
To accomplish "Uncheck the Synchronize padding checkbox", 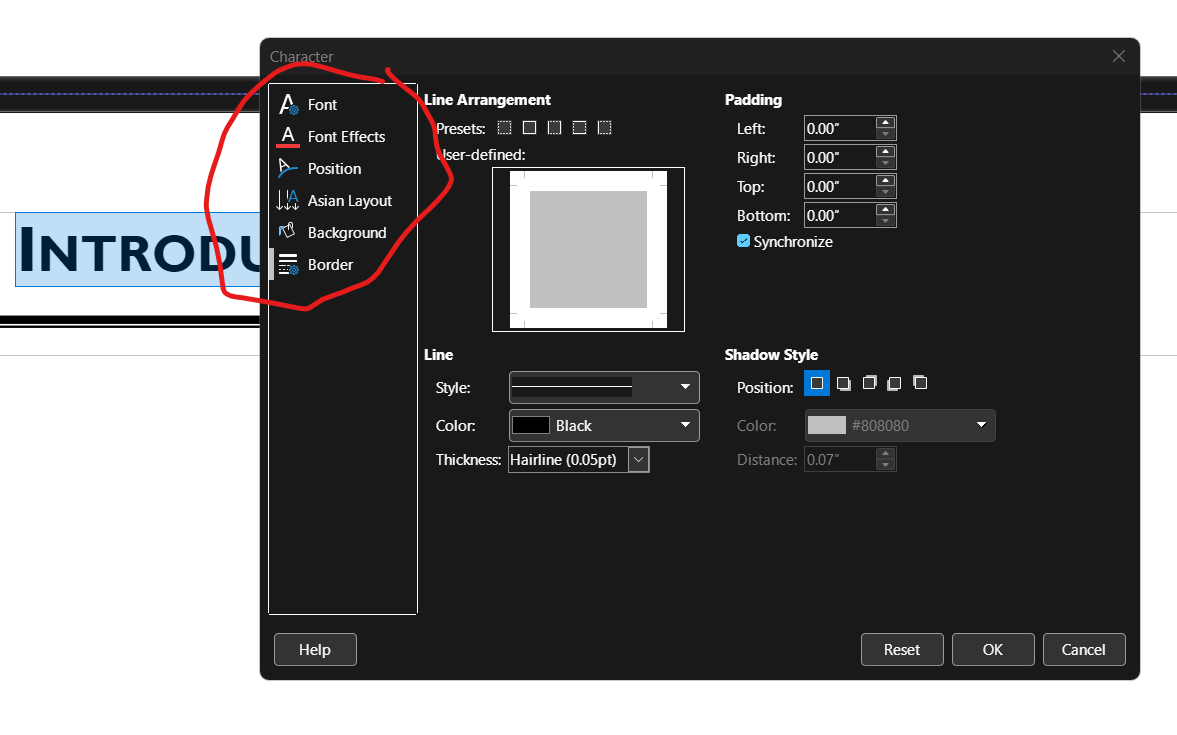I will tap(743, 241).
